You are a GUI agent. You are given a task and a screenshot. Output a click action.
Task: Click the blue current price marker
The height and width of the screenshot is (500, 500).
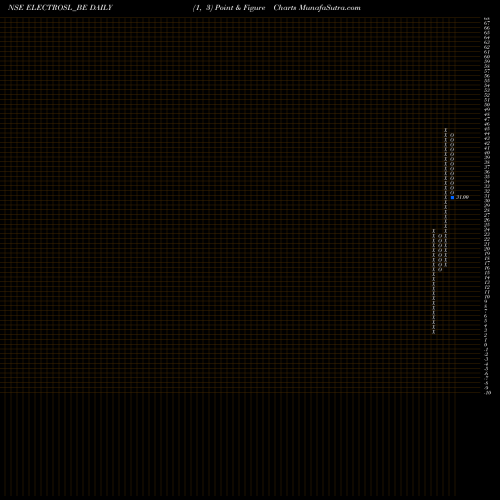click(x=452, y=197)
